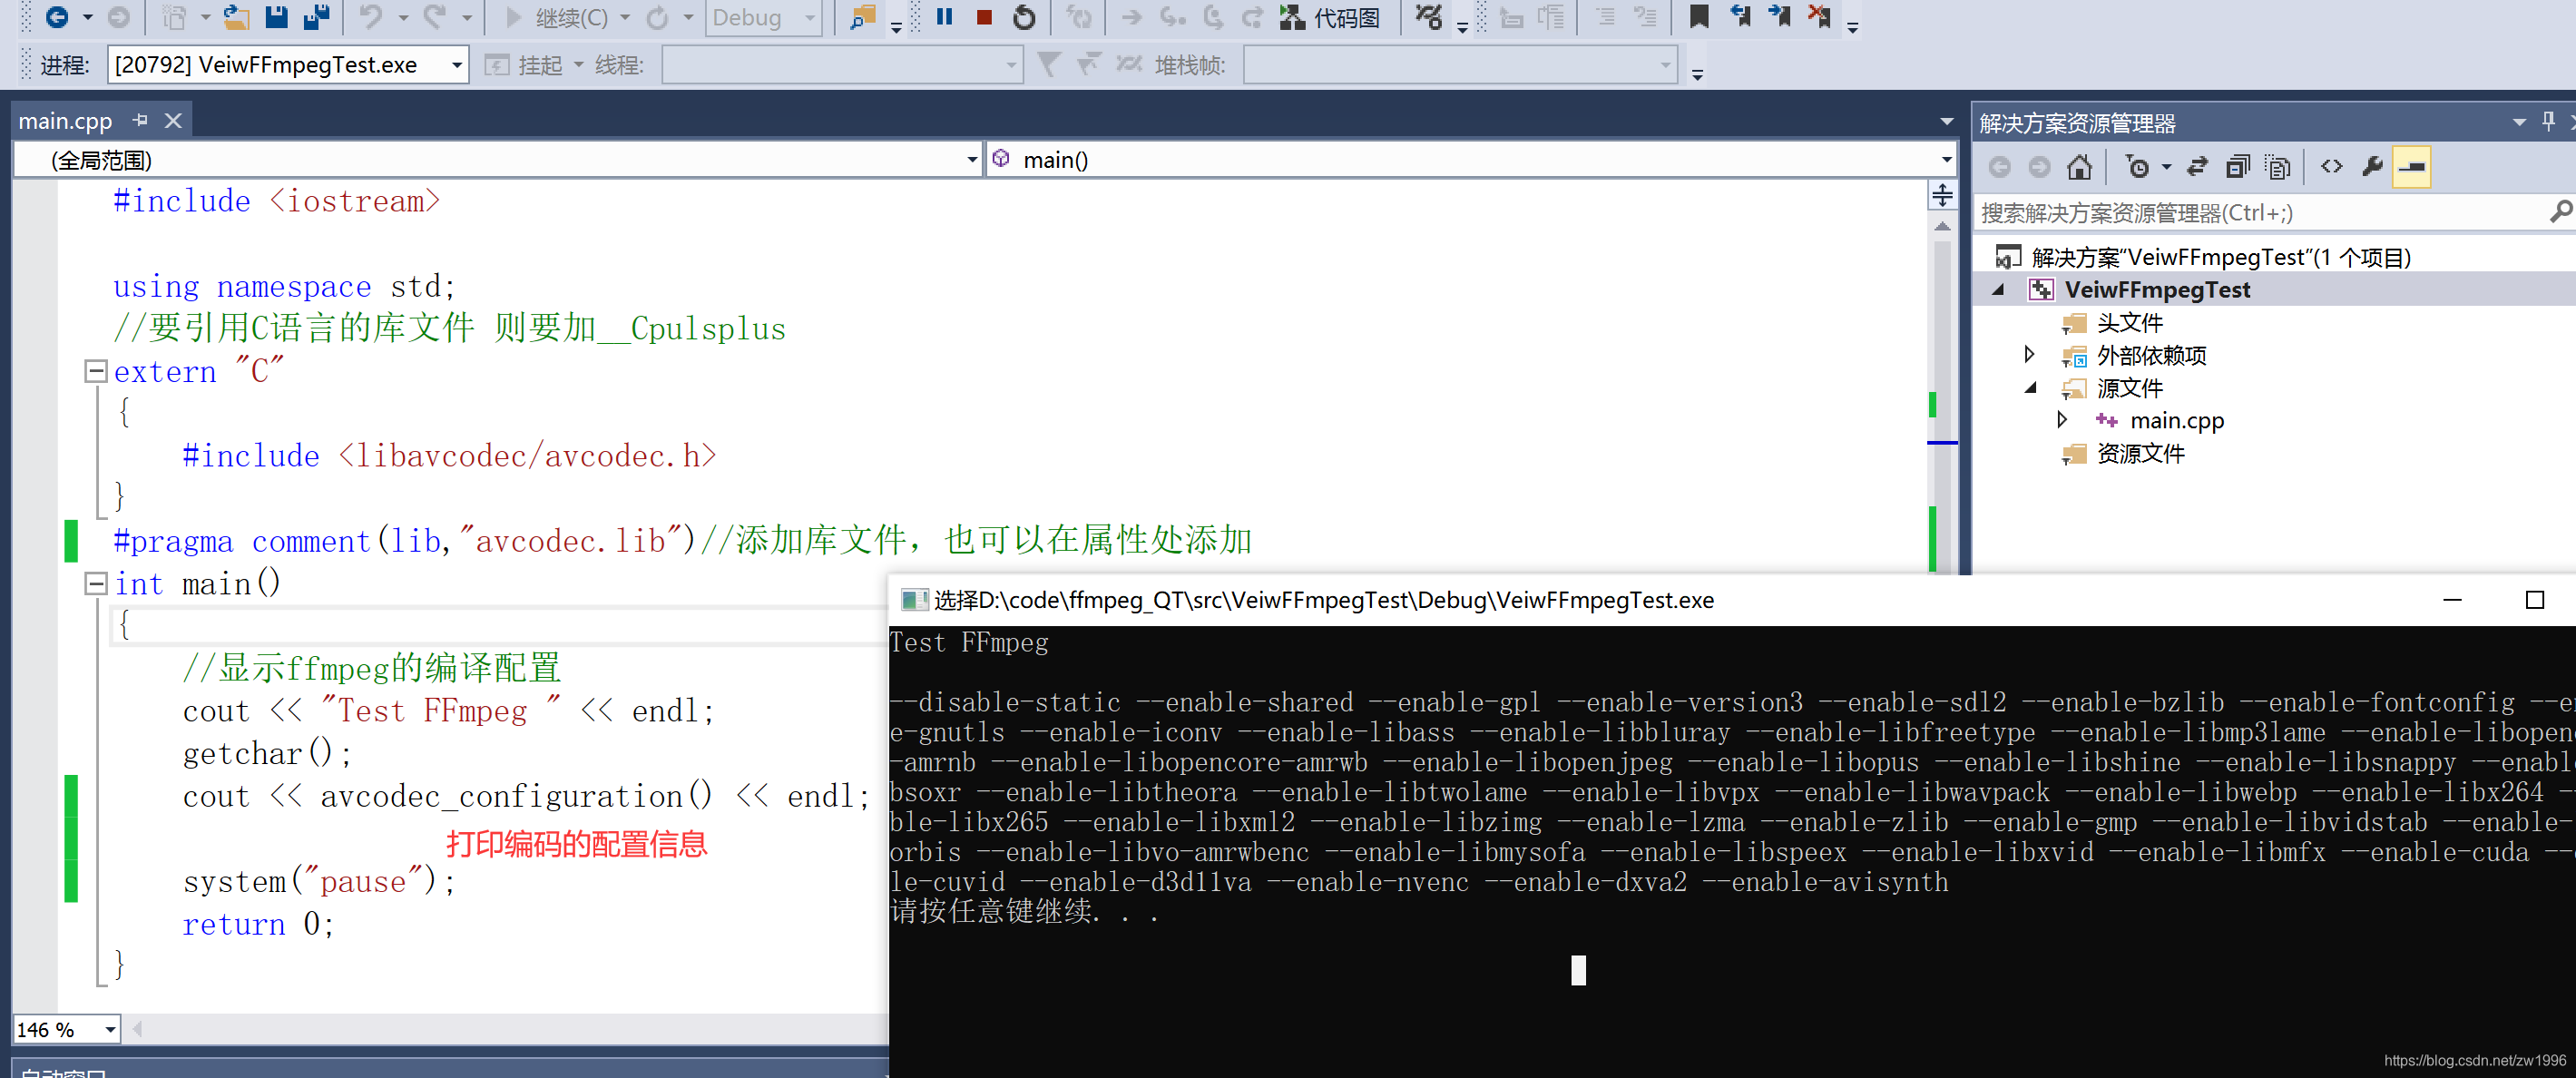Toggle the highlighted Preview Selected Items button
Image resolution: width=2576 pixels, height=1078 pixels.
(x=2411, y=167)
